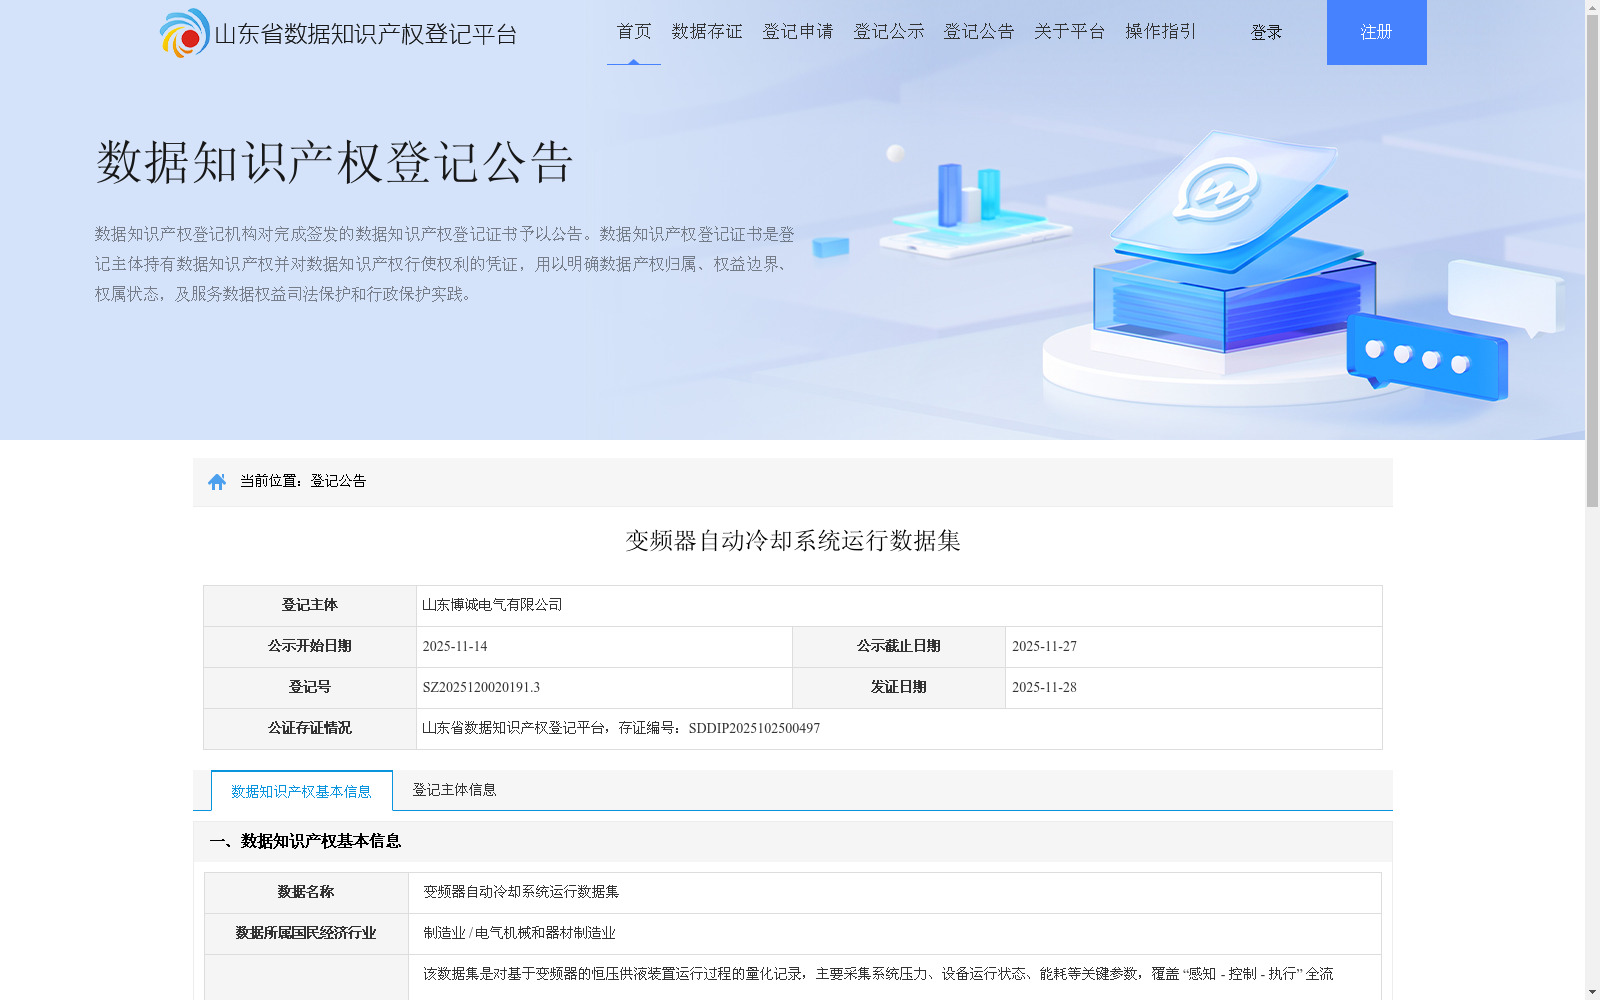The width and height of the screenshot is (1600, 1000).
Task: Click the platform logo icon in the header
Action: [x=184, y=33]
